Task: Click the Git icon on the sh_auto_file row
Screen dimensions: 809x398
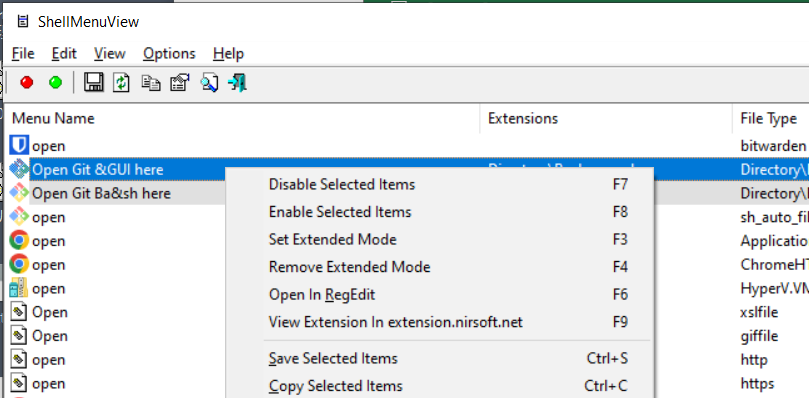Action: (19, 217)
